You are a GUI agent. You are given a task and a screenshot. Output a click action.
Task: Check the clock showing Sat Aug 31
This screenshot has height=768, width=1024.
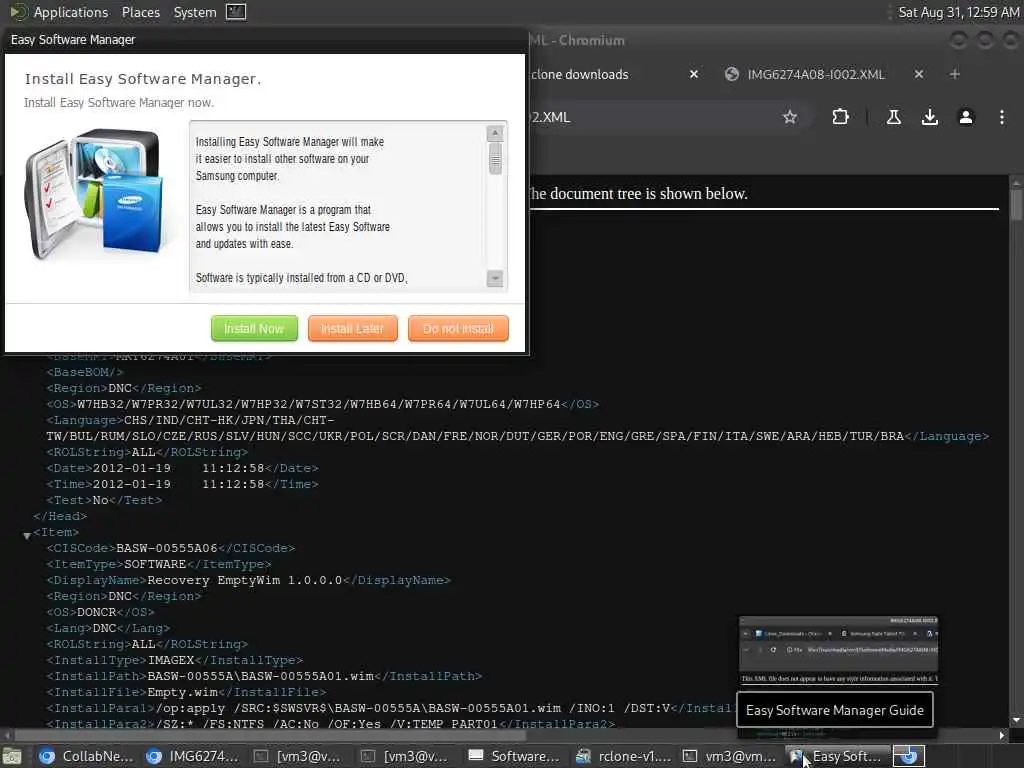pyautogui.click(x=958, y=12)
